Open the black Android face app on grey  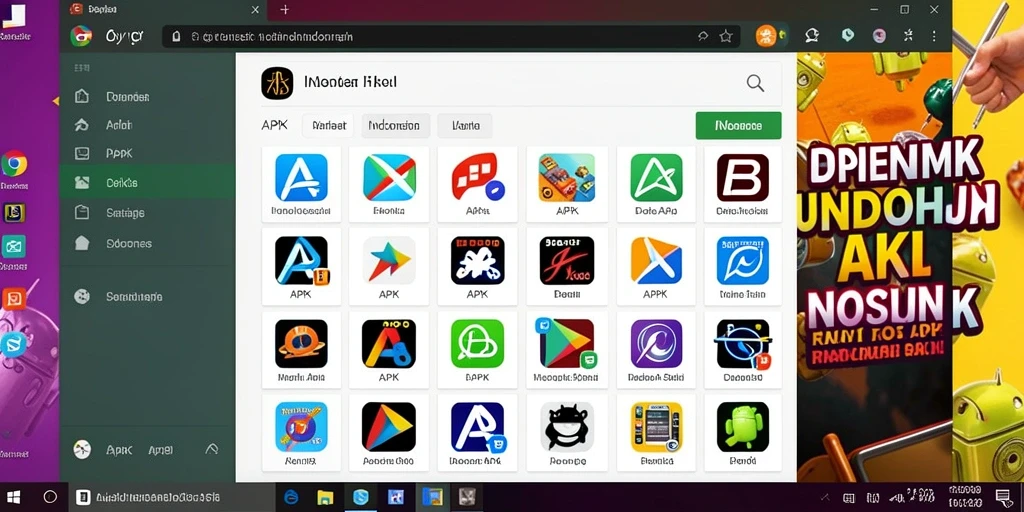[x=566, y=427]
